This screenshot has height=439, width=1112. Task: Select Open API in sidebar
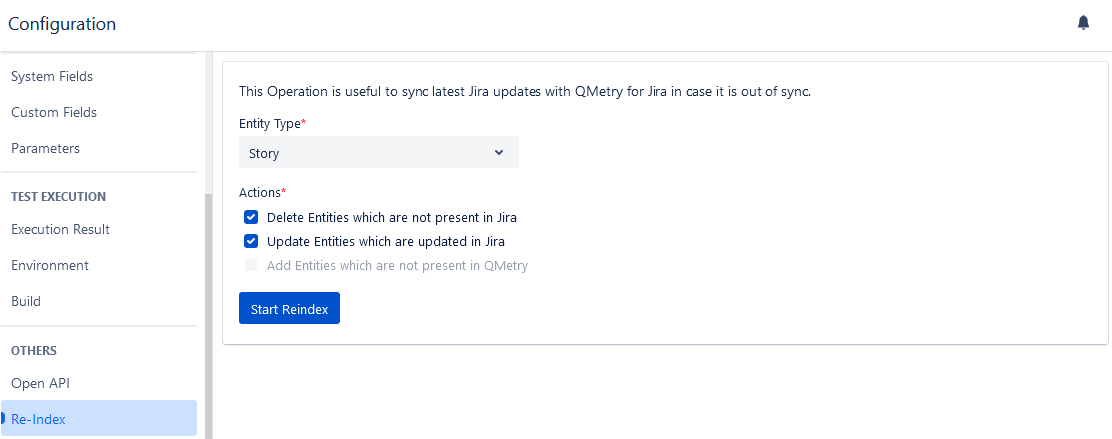[40, 383]
